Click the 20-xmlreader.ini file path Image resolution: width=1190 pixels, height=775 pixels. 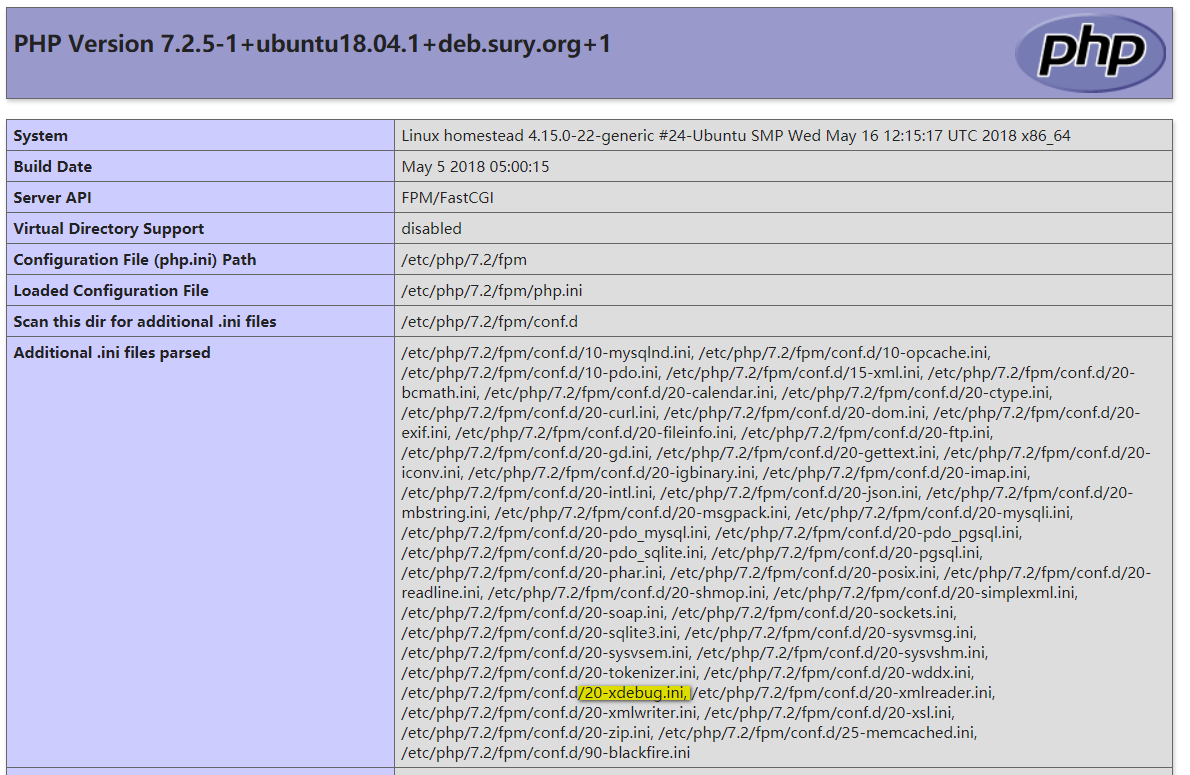[x=844, y=693]
